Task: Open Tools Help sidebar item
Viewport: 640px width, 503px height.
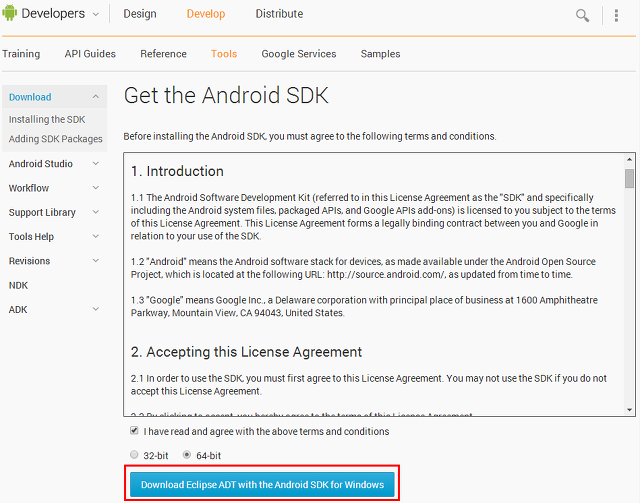Action: [31, 237]
